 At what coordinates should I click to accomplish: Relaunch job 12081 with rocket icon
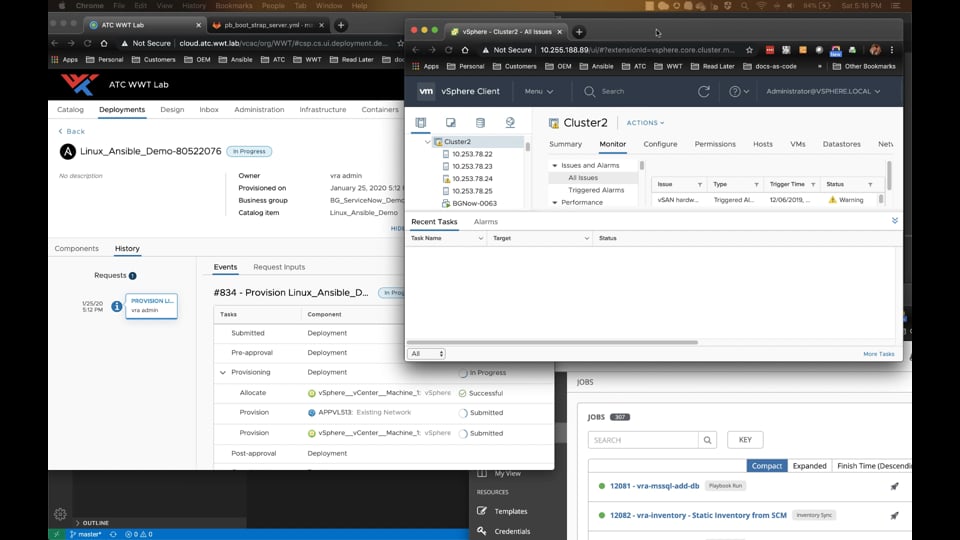coord(895,487)
